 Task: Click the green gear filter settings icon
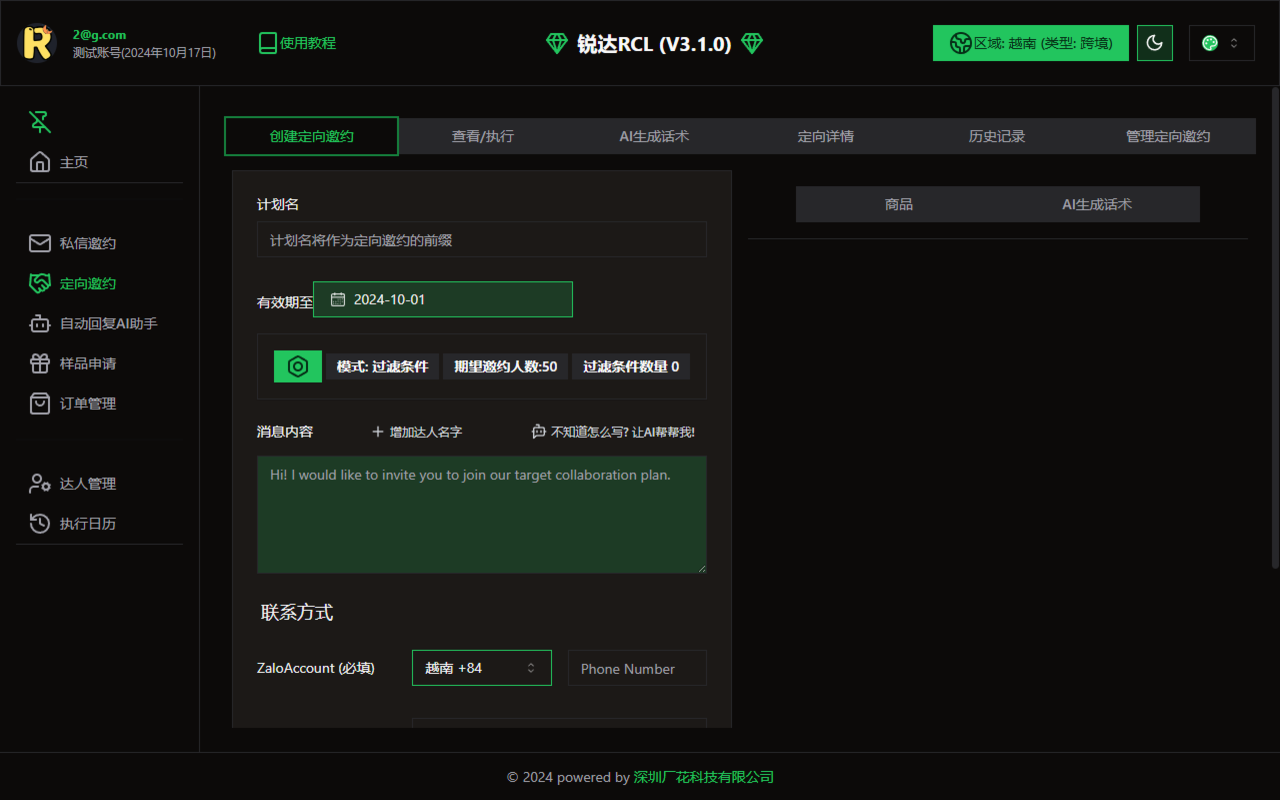tap(297, 366)
